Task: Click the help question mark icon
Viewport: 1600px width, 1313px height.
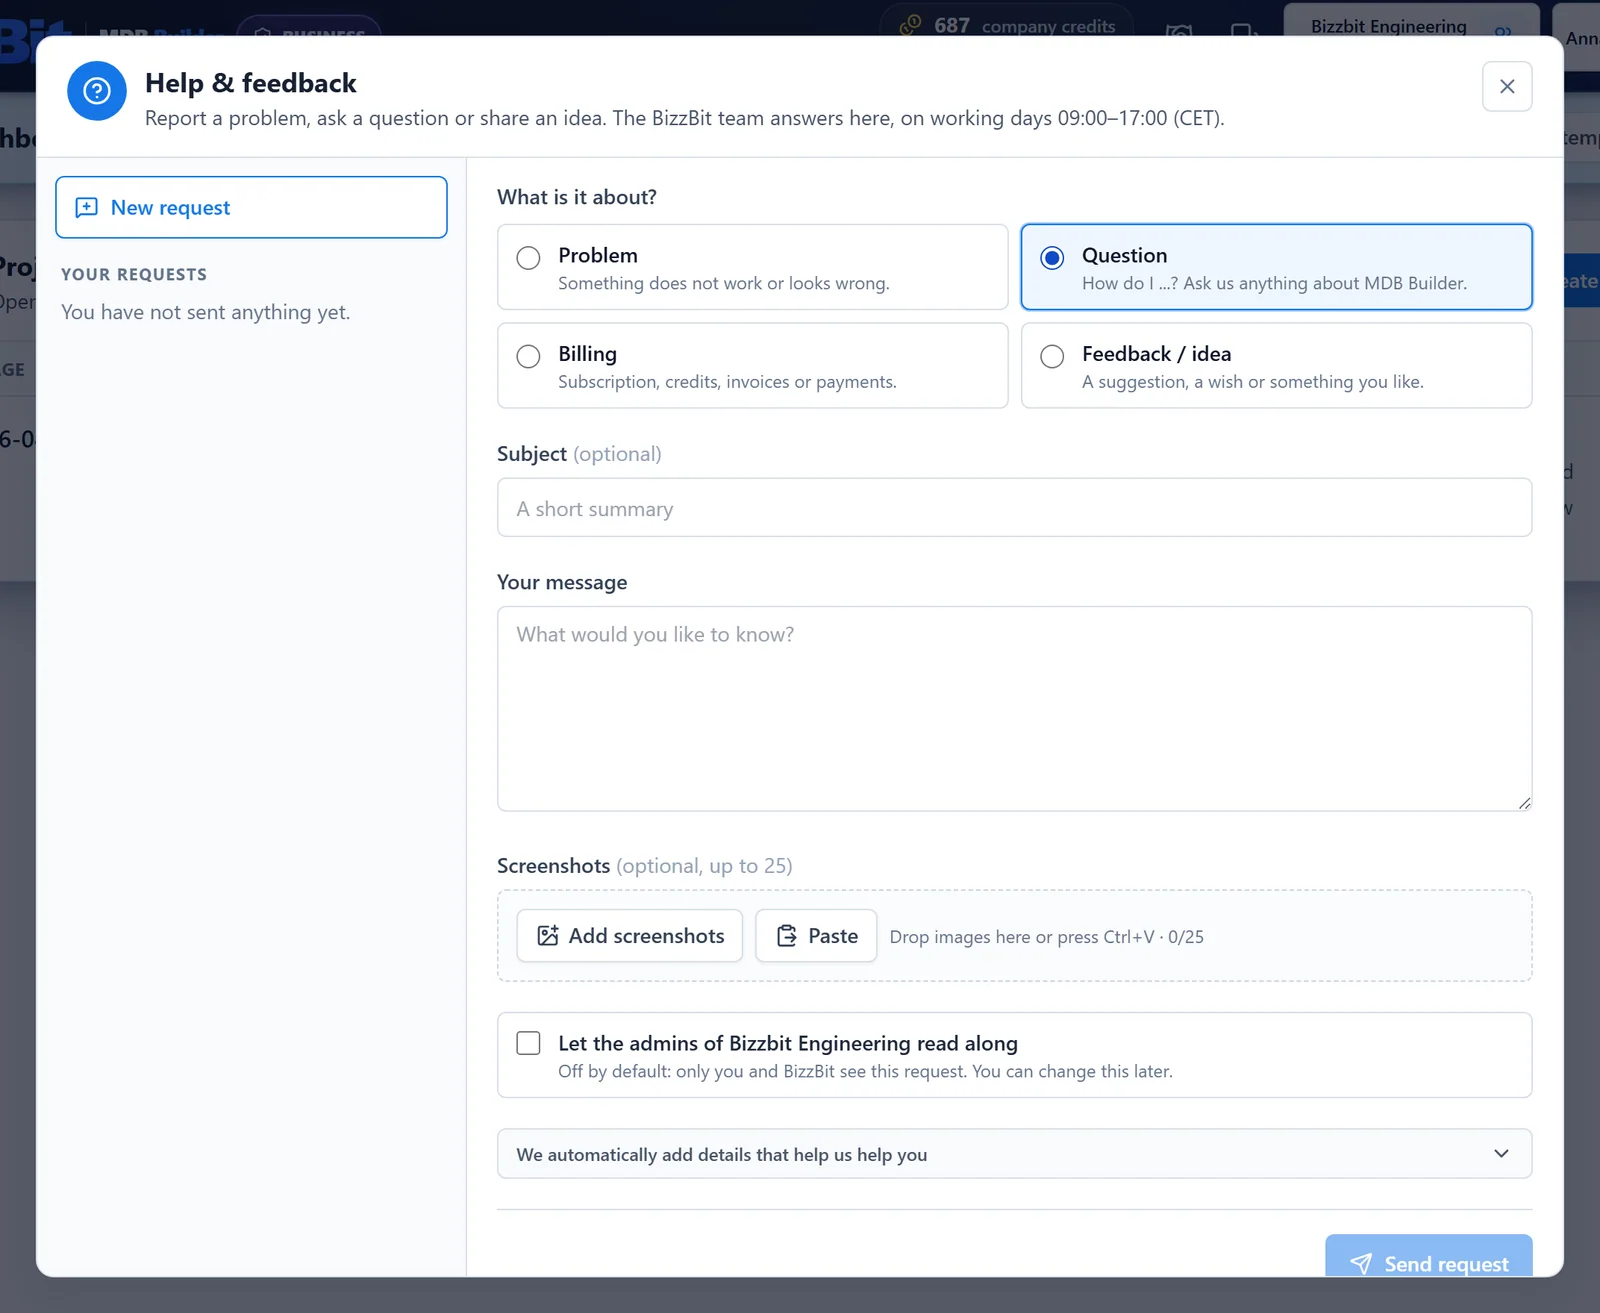Action: (97, 91)
